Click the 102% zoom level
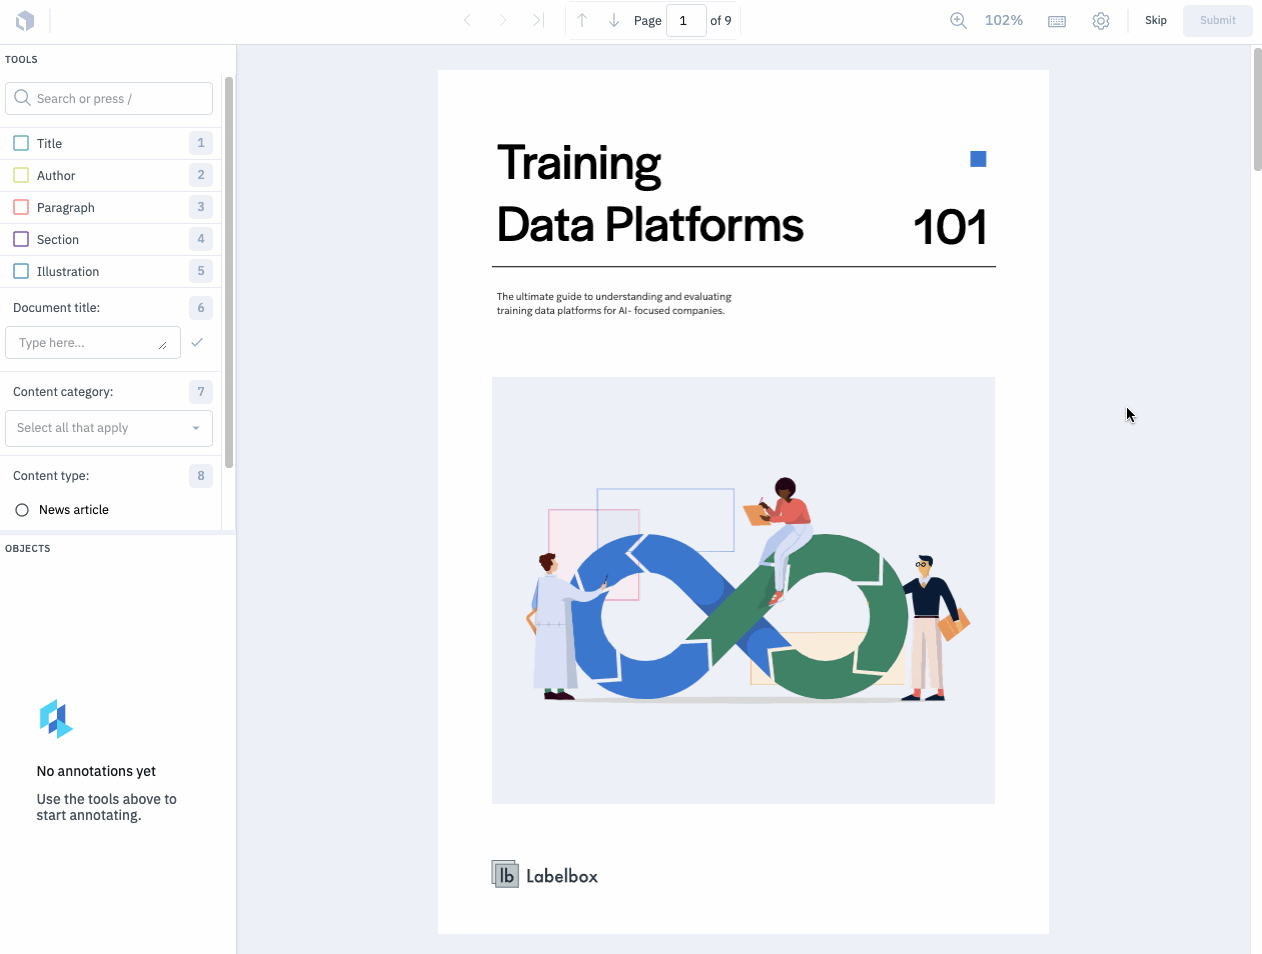Image resolution: width=1262 pixels, height=954 pixels. click(x=1003, y=20)
